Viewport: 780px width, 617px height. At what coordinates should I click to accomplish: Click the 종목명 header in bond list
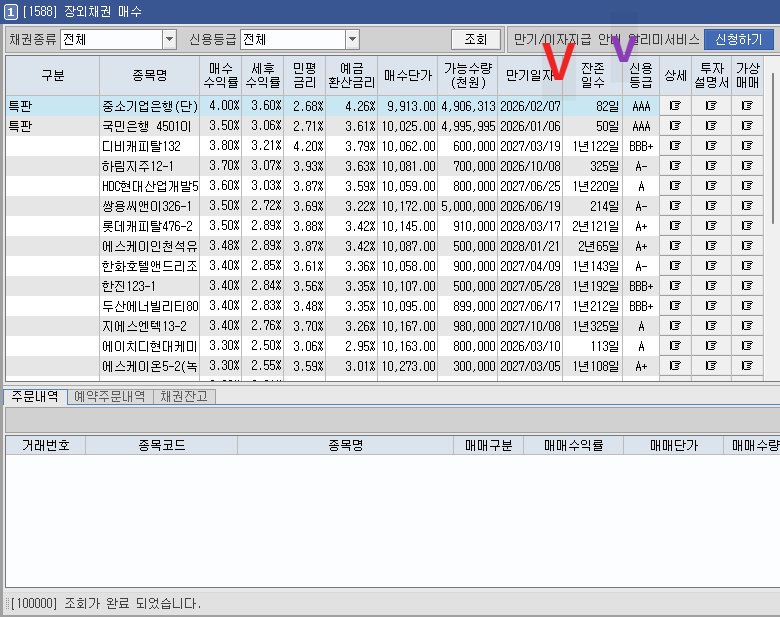click(x=150, y=76)
